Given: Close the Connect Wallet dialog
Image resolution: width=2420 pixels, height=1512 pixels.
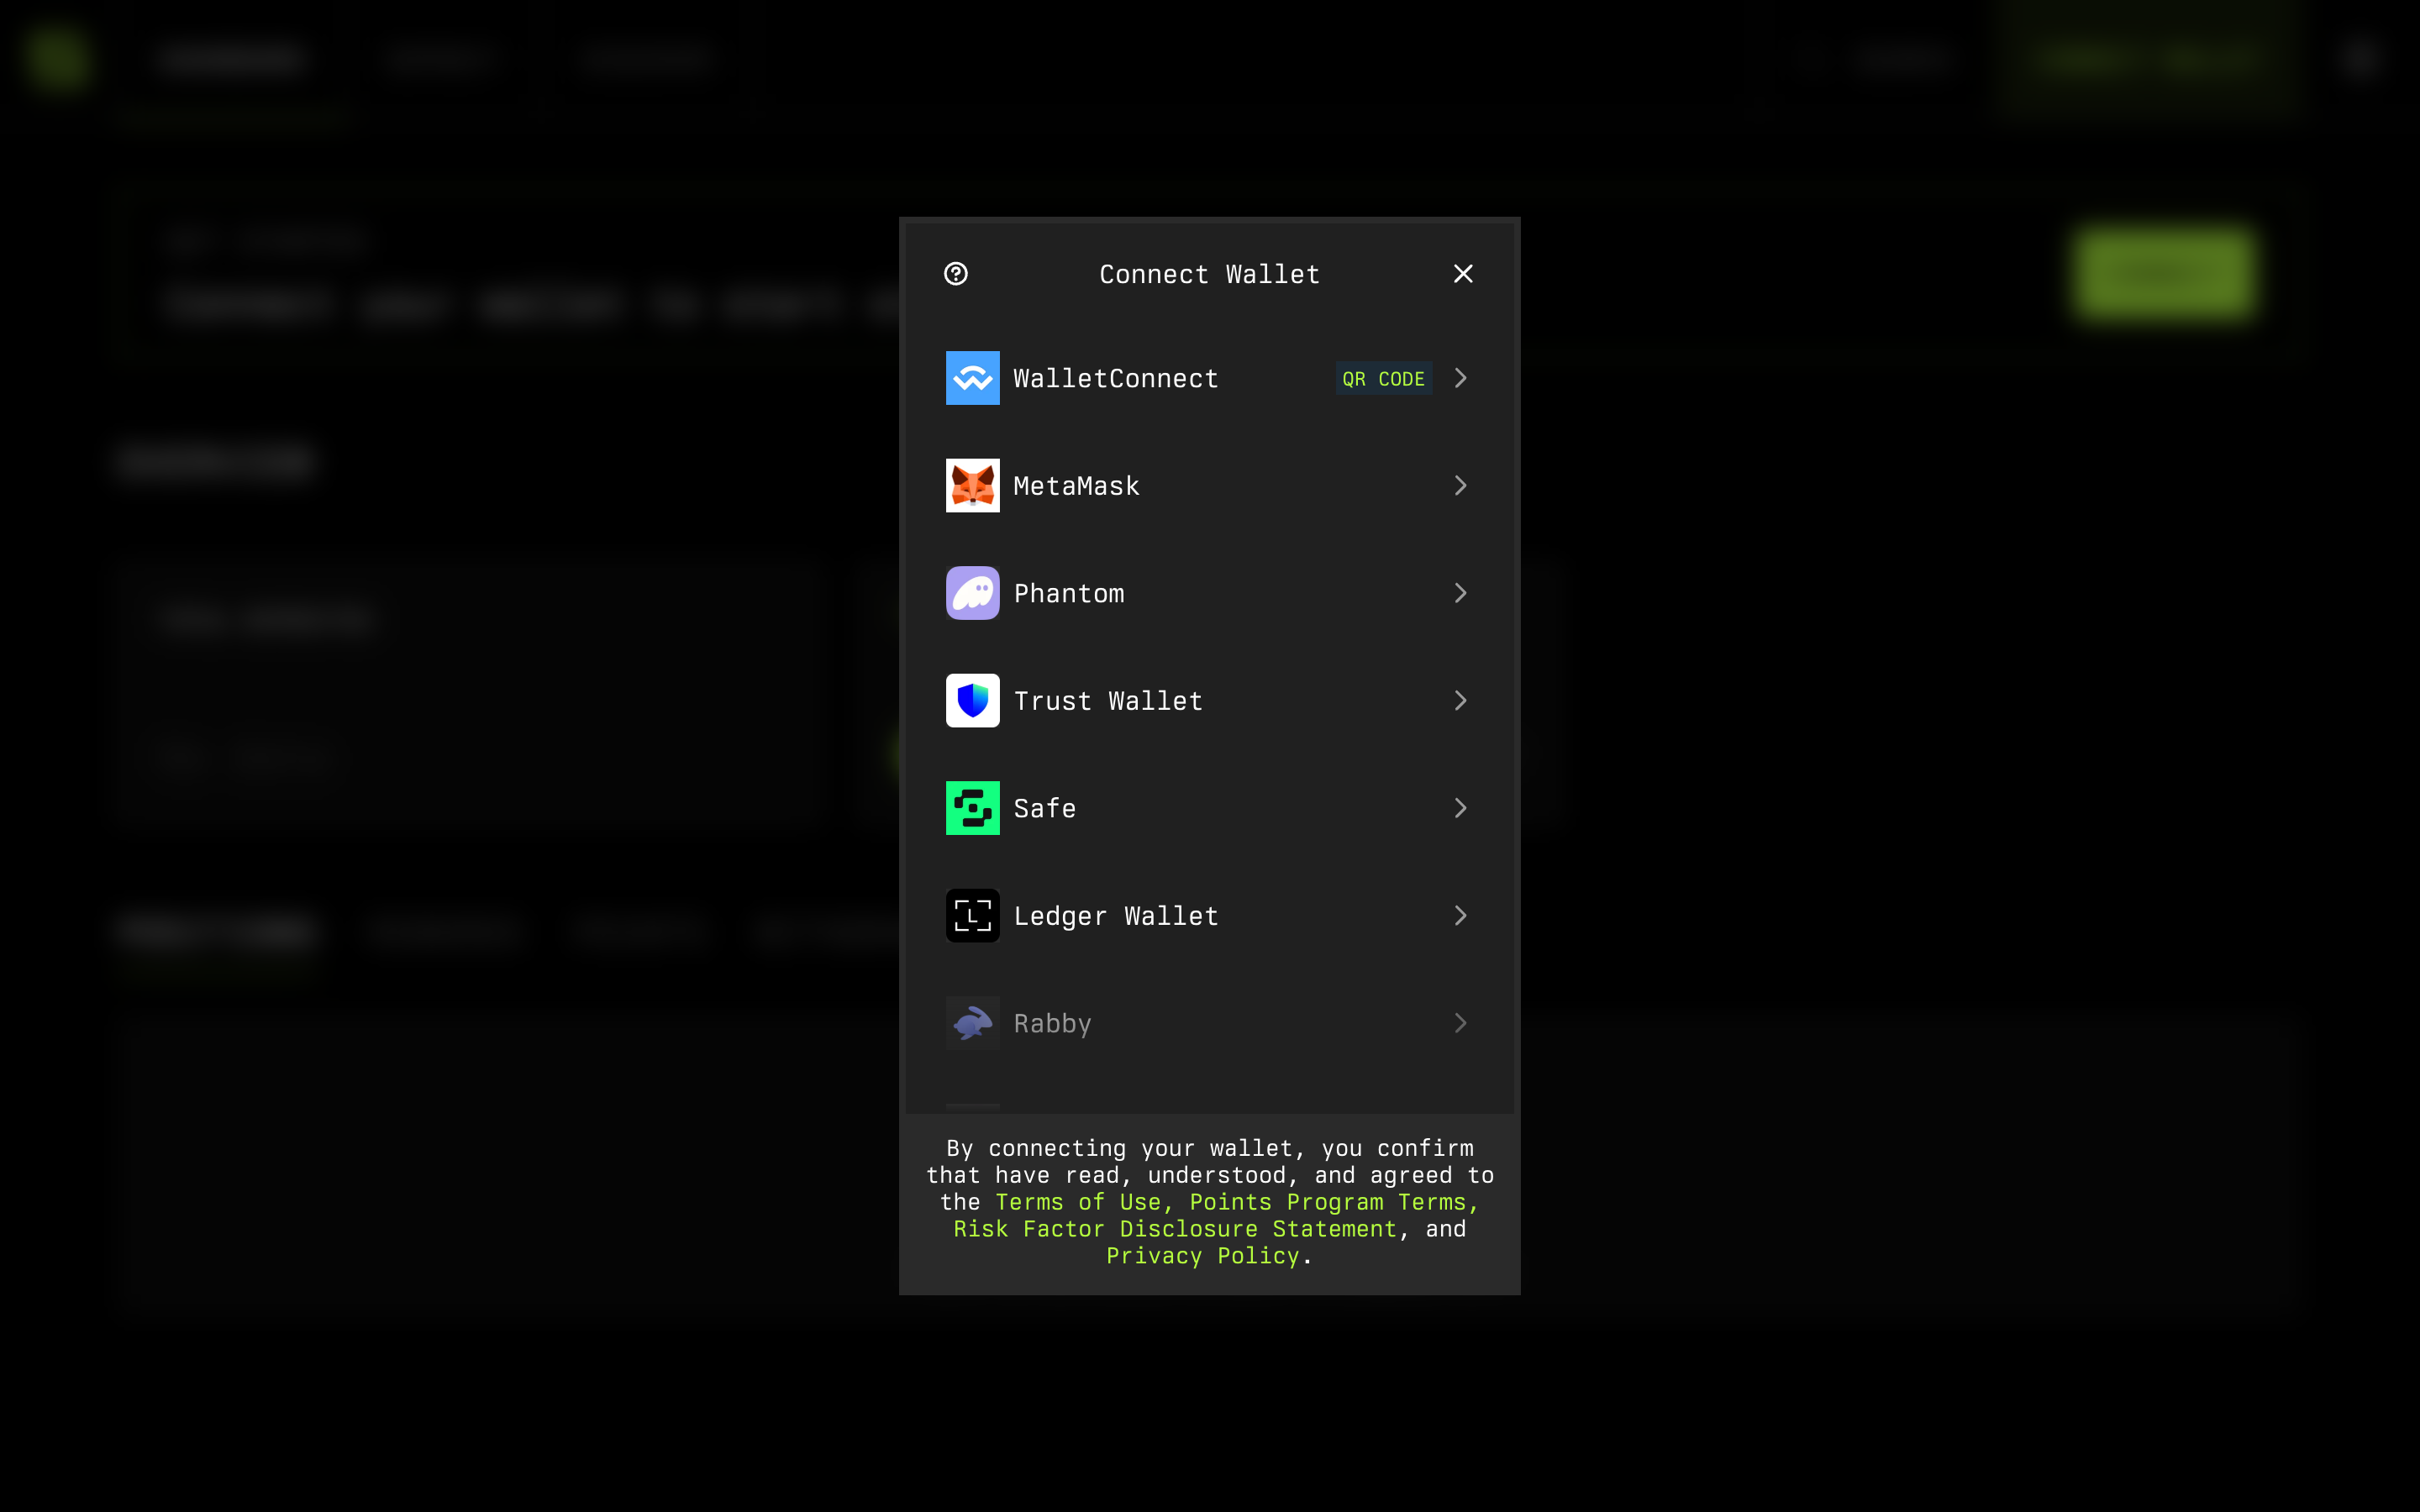Looking at the screenshot, I should pos(1463,274).
